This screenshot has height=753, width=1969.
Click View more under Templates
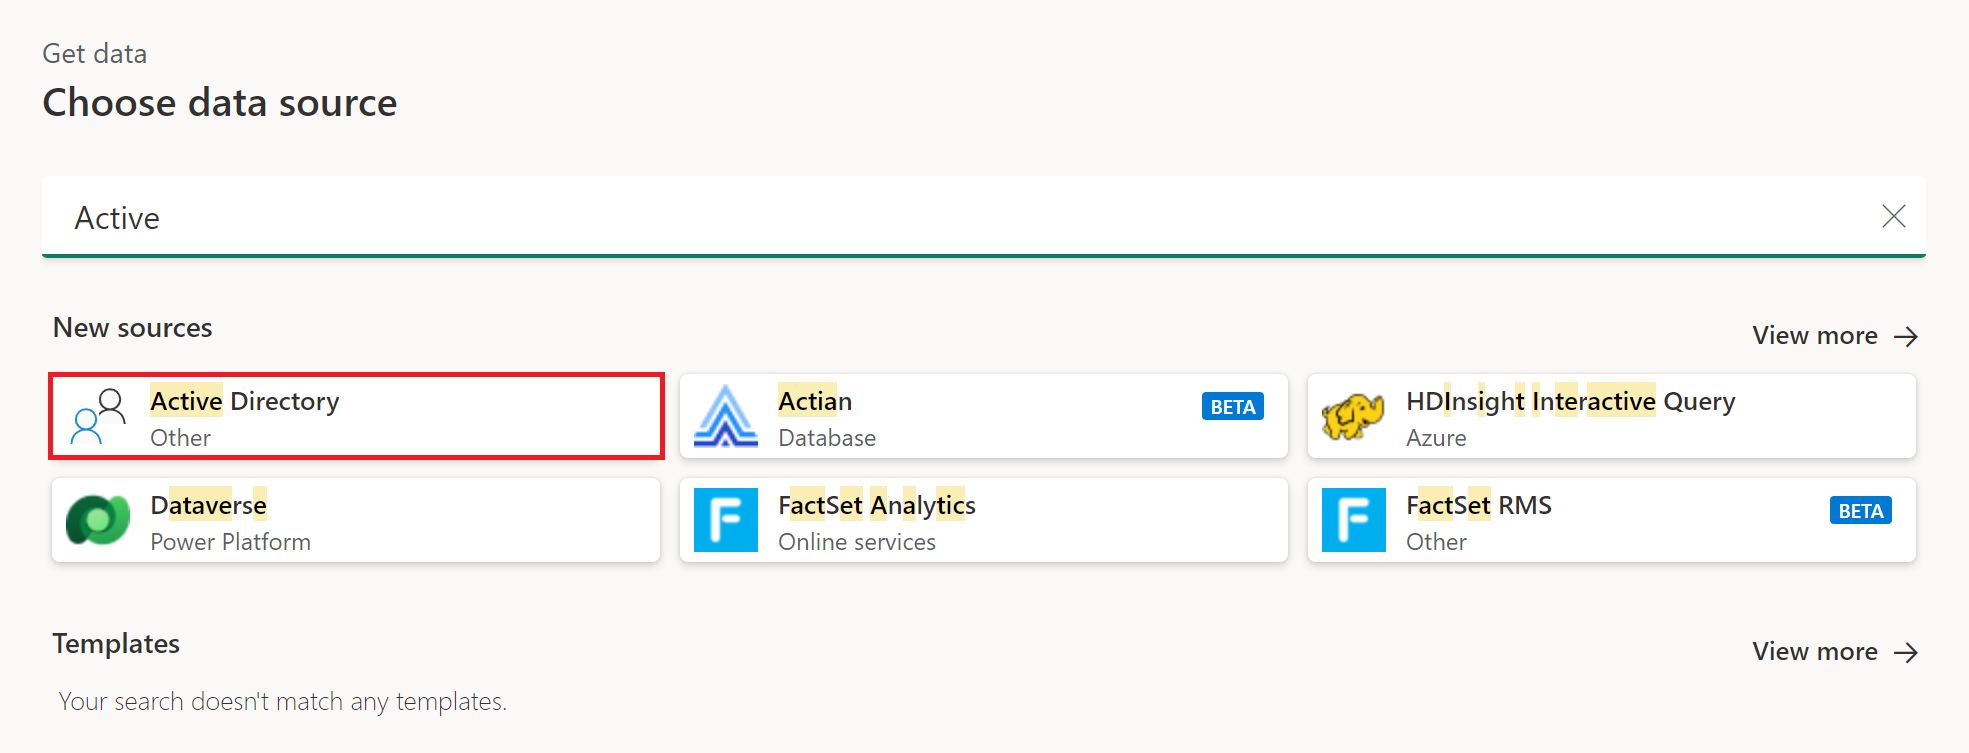point(1815,651)
